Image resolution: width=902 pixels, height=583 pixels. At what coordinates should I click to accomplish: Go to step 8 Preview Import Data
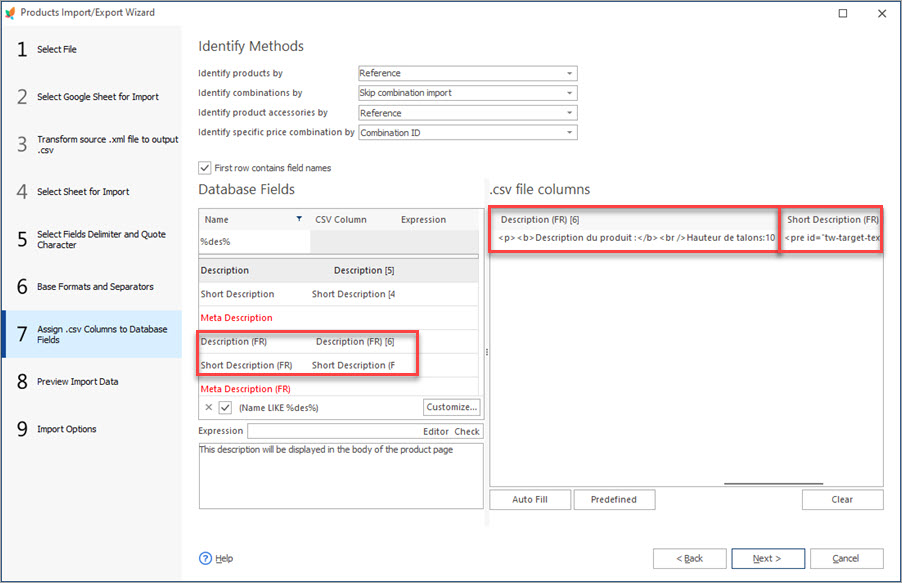coord(92,382)
